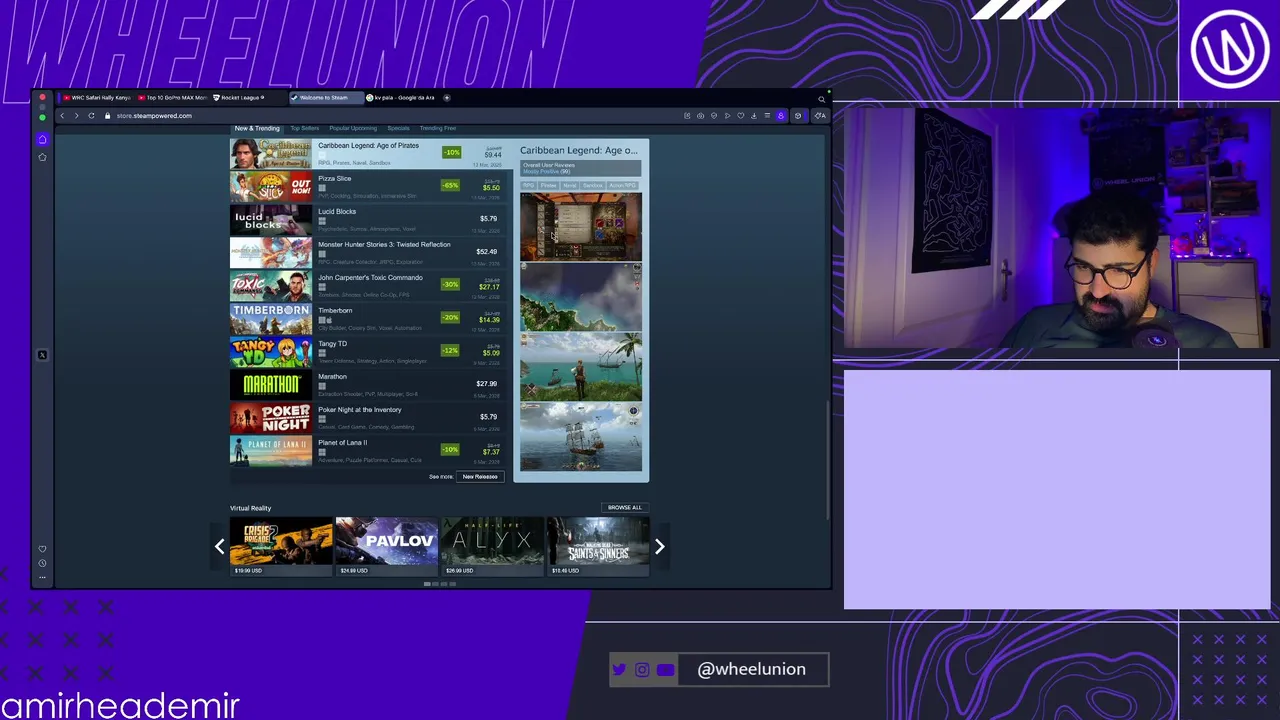Open John Carpenter's Toxic Commando row

[371, 286]
